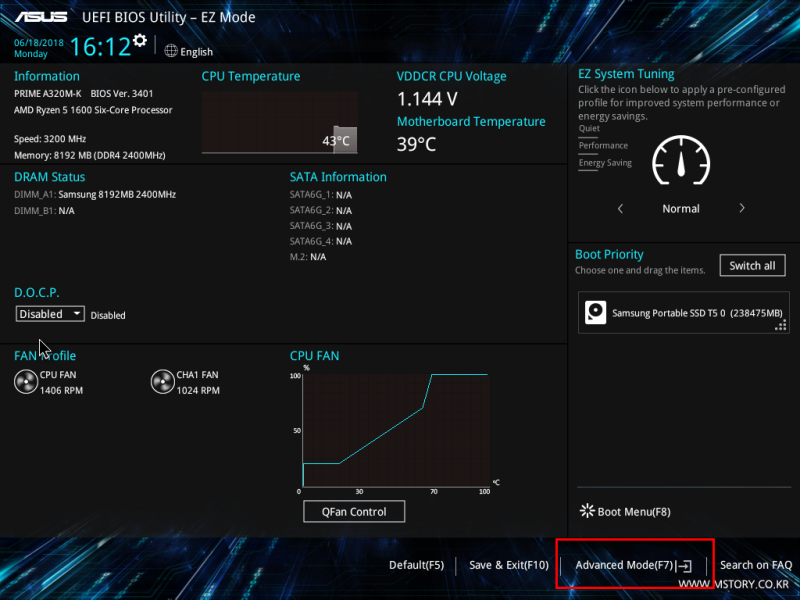Viewport: 800px width, 600px height.
Task: Click the Samsung Portable SSD drive icon
Action: (x=595, y=312)
